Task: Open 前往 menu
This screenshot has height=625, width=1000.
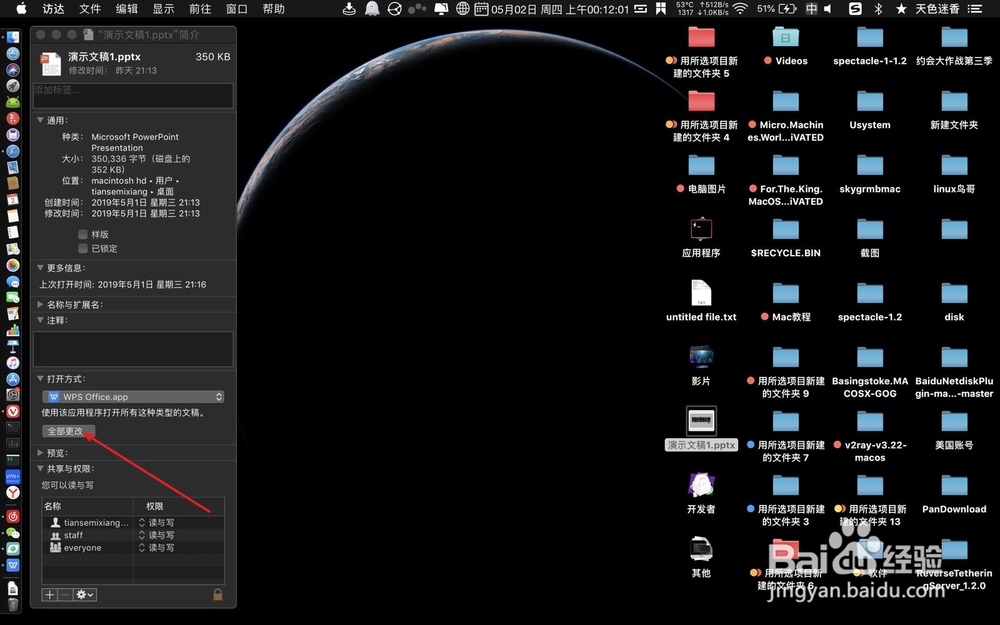Action: [x=200, y=9]
